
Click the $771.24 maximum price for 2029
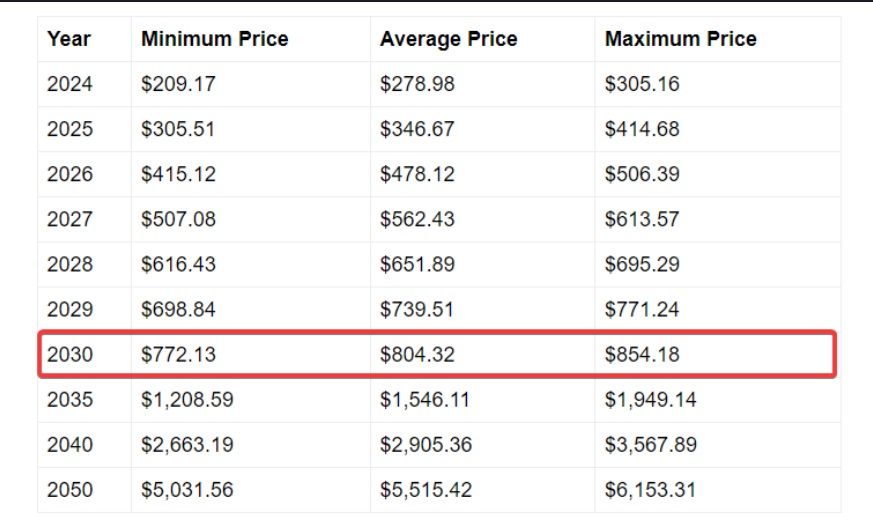click(642, 310)
